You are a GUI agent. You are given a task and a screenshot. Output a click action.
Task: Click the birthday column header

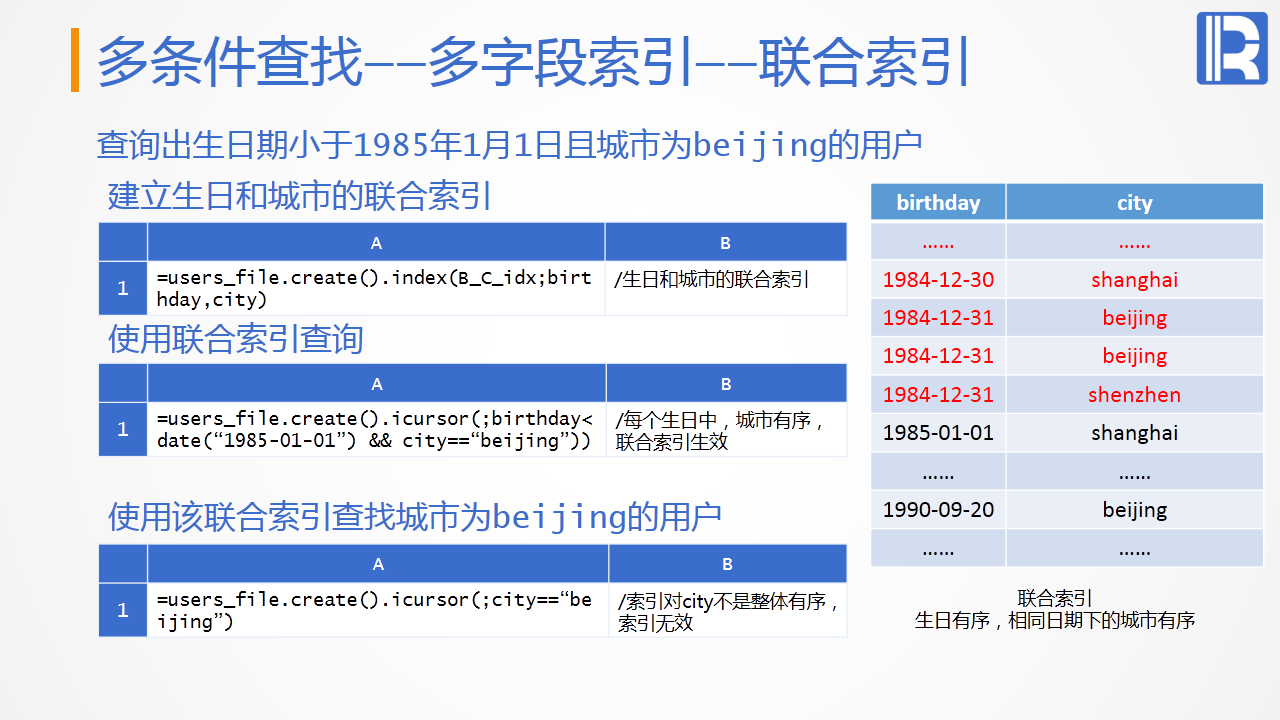[938, 202]
